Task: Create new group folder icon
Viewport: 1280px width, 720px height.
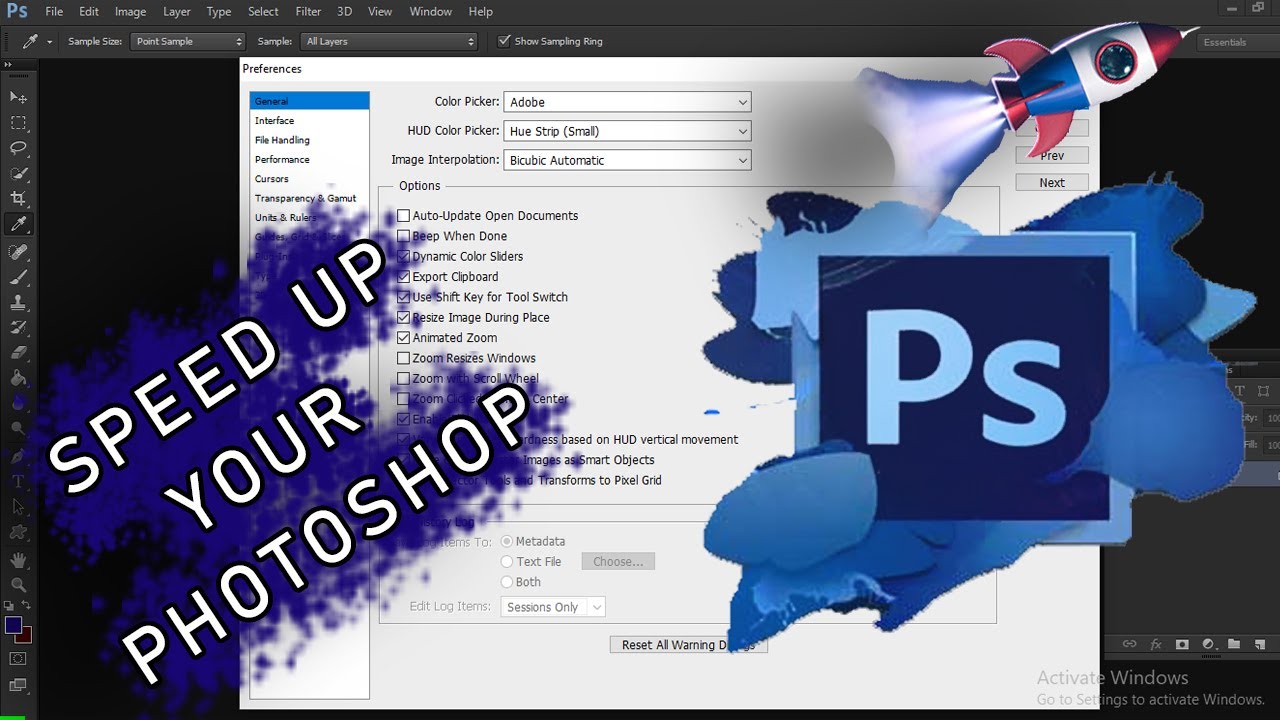Action: point(1234,644)
